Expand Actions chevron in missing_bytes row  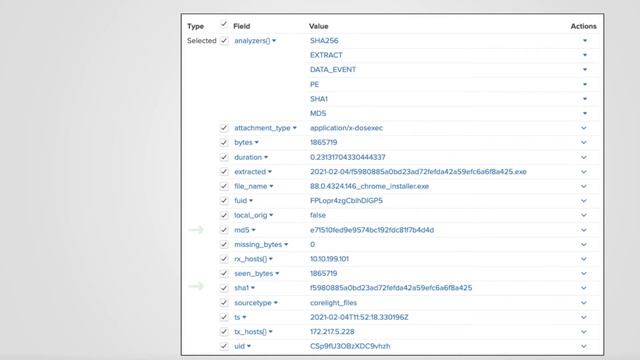click(x=584, y=244)
